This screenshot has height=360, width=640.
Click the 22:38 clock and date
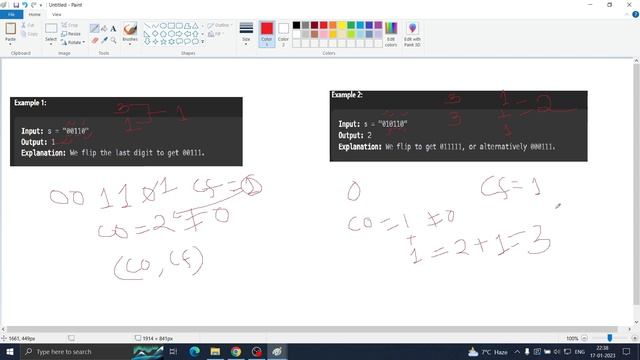(x=602, y=351)
